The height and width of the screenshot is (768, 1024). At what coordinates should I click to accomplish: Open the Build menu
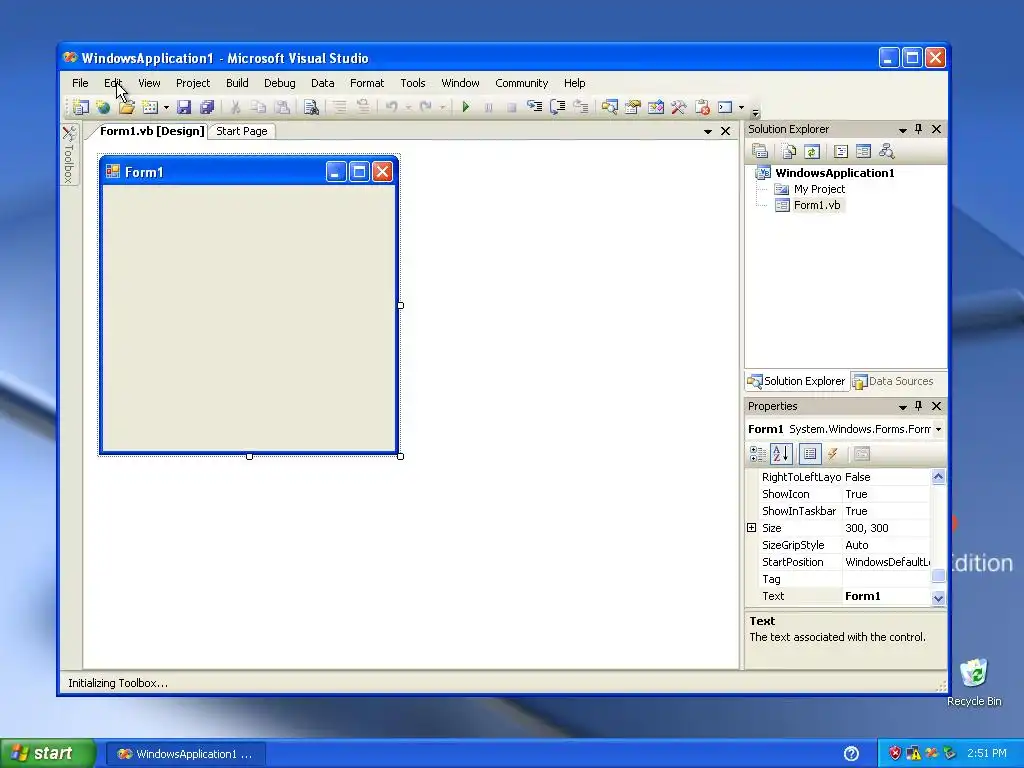coord(237,83)
